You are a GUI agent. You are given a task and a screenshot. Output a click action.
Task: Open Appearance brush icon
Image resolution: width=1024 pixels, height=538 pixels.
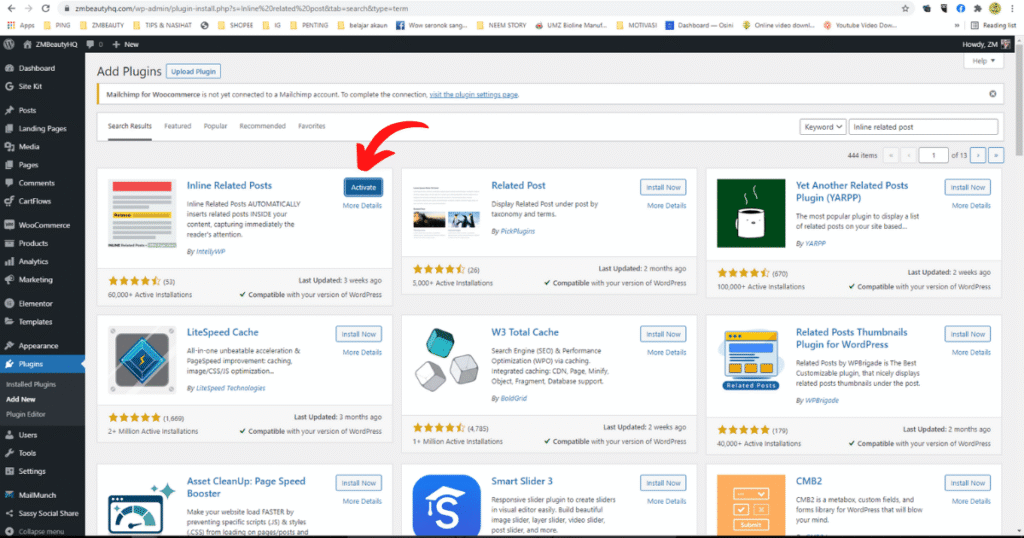(9, 346)
